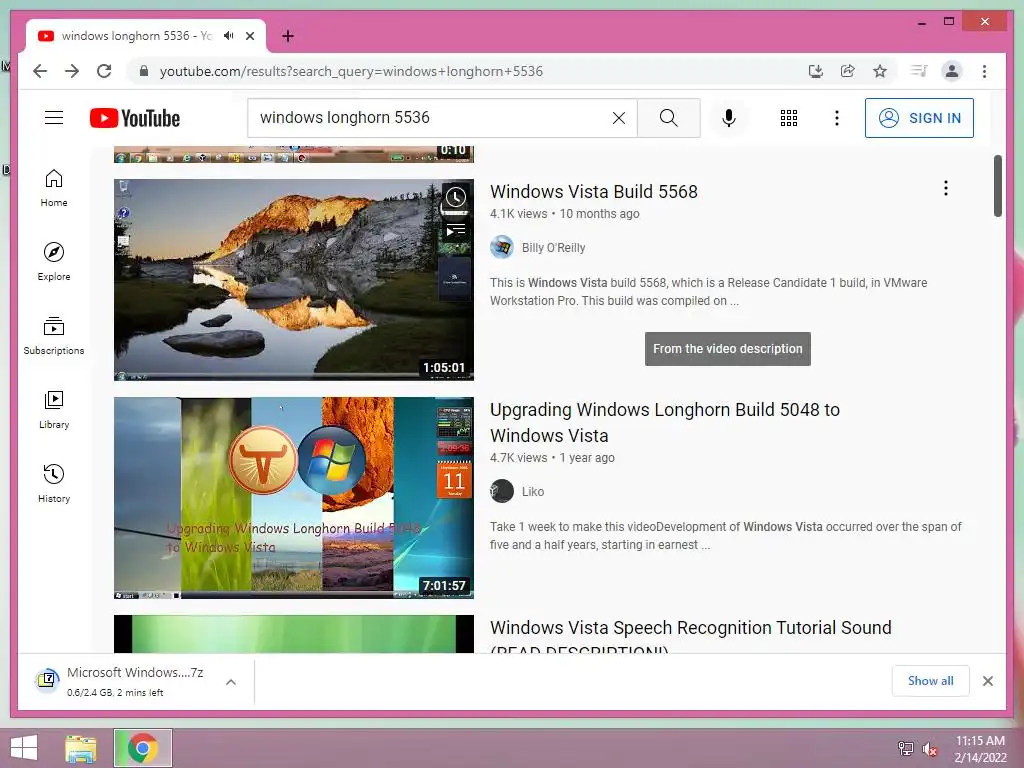The image size is (1024, 768).
Task: Open the Liko channel avatar
Action: [x=502, y=491]
